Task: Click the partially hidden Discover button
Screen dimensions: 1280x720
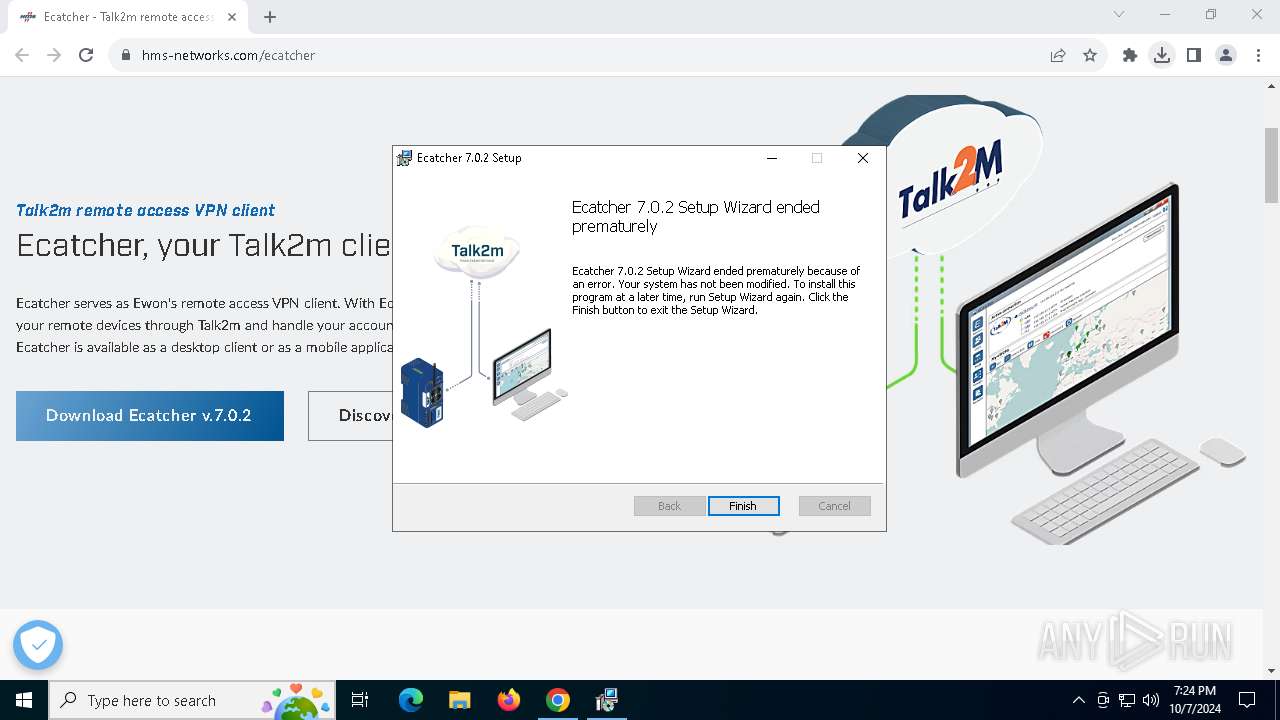Action: click(x=350, y=416)
